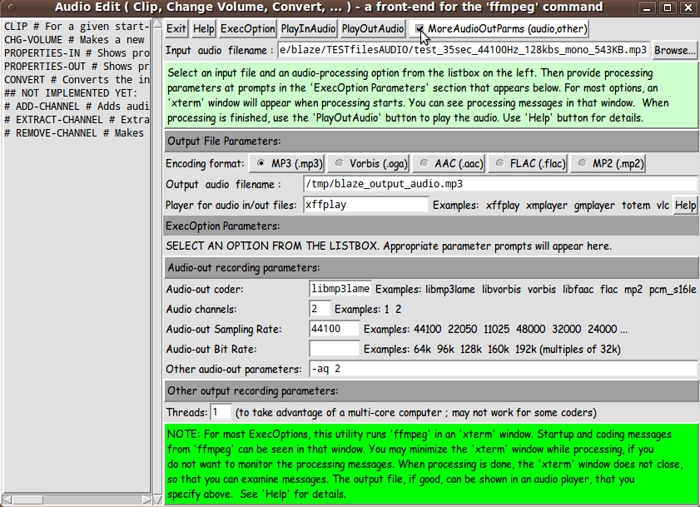This screenshot has height=507, width=700.
Task: Select CLIP option in the listbox
Action: 77,26
